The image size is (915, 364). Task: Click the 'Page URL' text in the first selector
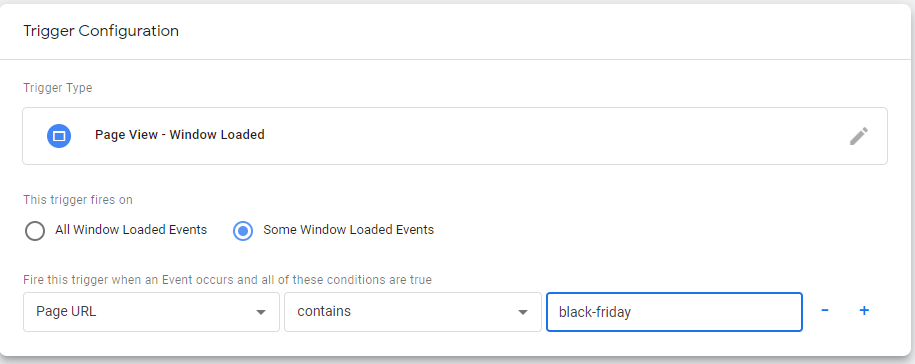click(x=66, y=312)
